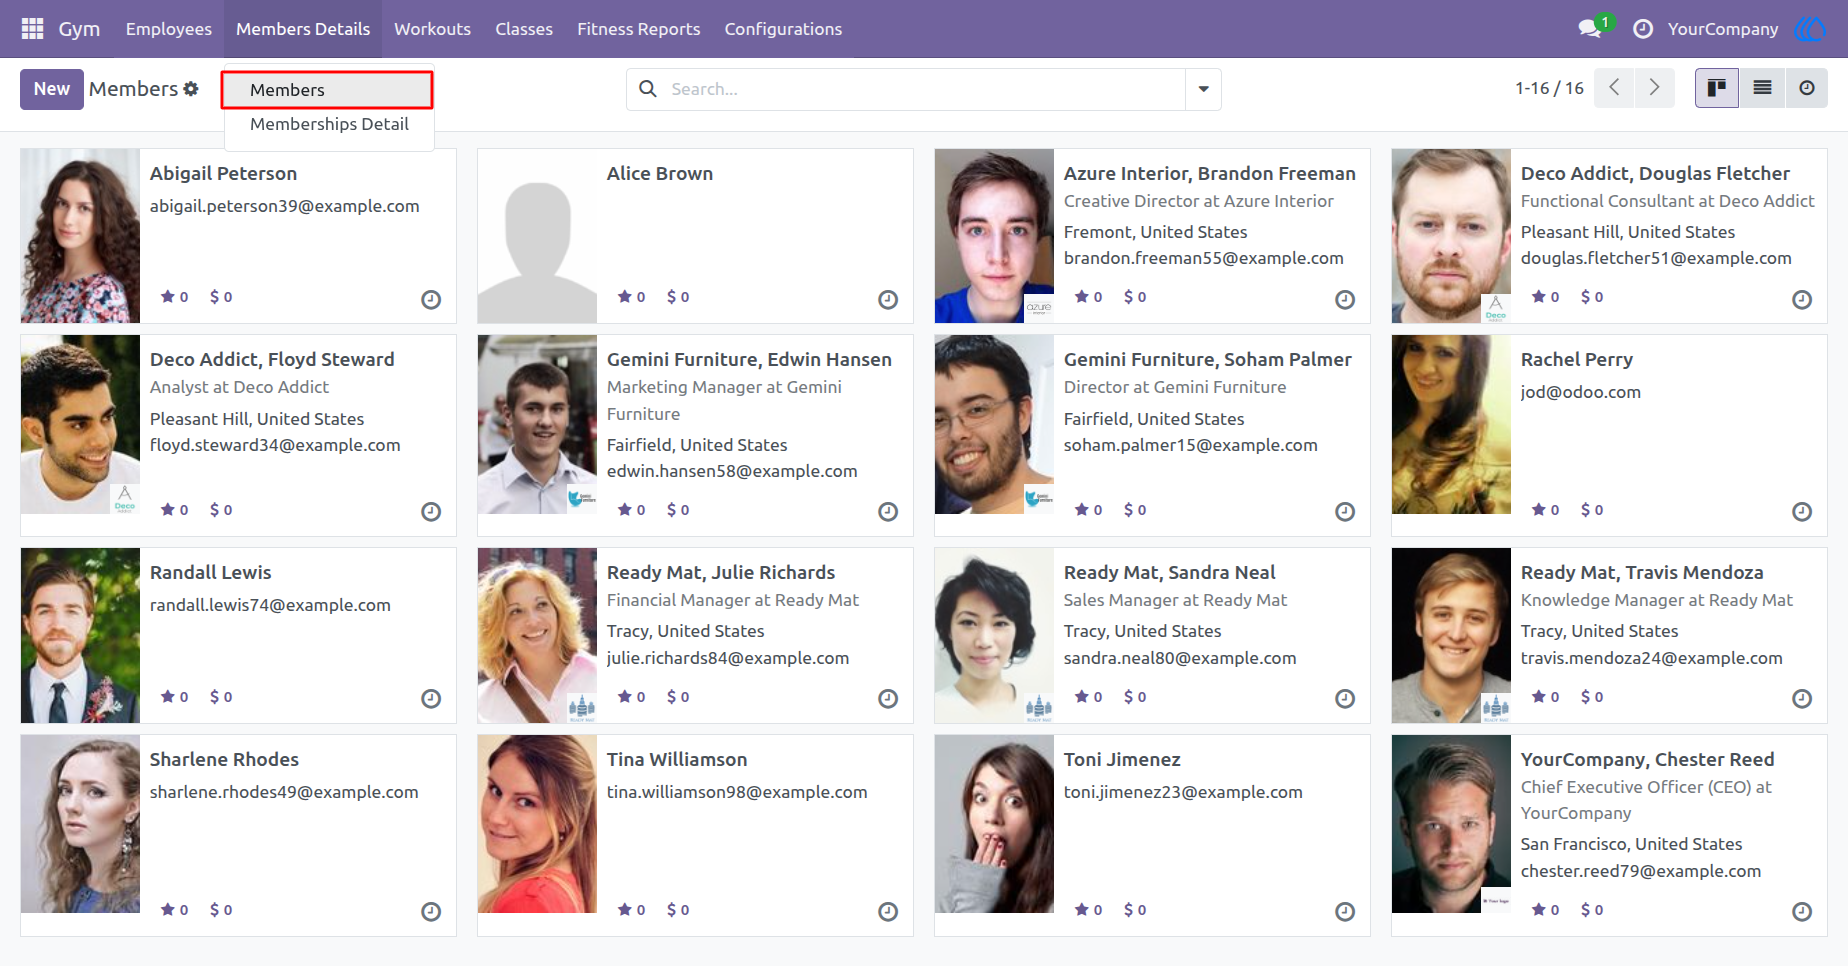Screen dimensions: 1848x966
Task: Click the New button
Action: click(52, 89)
